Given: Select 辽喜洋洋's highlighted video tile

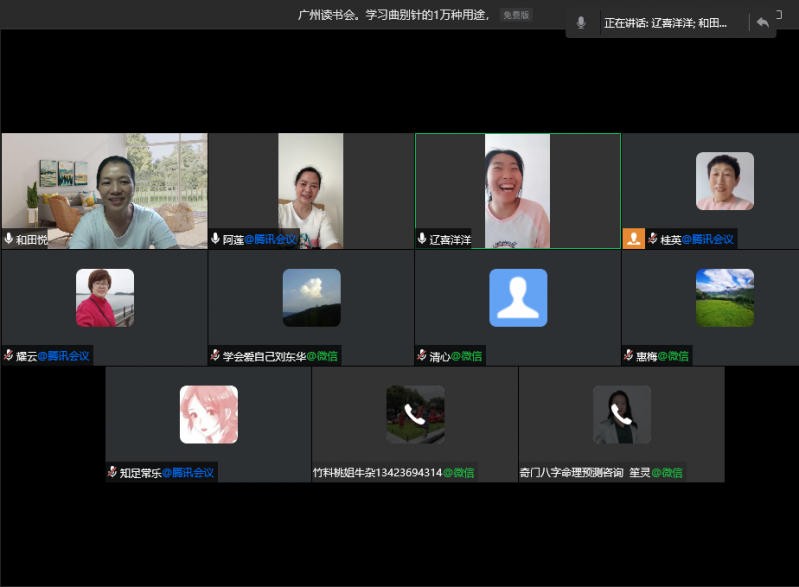Looking at the screenshot, I should (x=517, y=190).
